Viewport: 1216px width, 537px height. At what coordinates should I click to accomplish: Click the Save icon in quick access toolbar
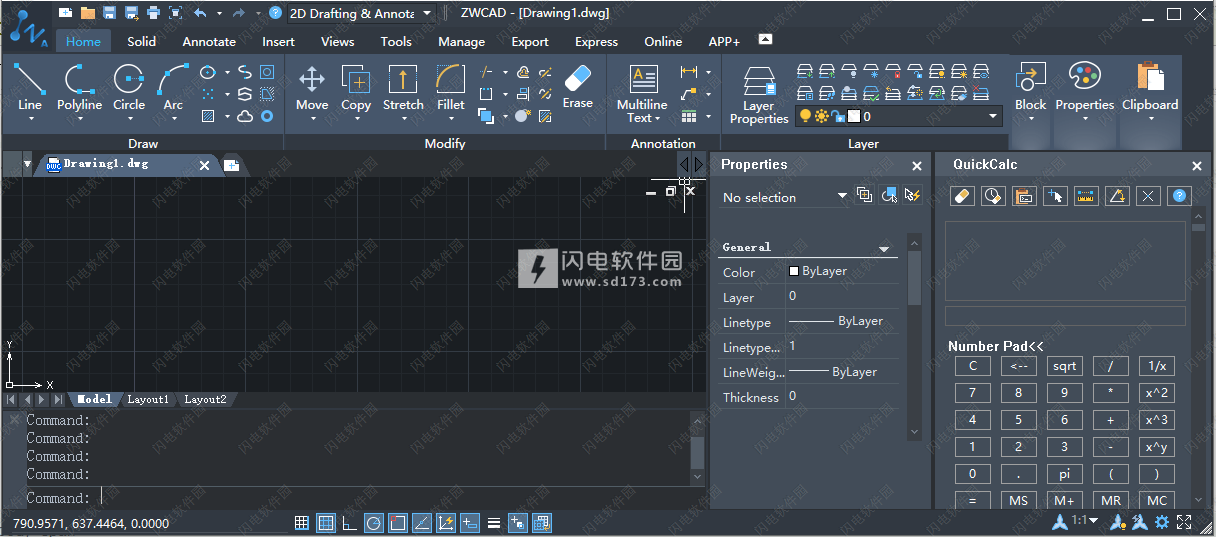pos(109,13)
